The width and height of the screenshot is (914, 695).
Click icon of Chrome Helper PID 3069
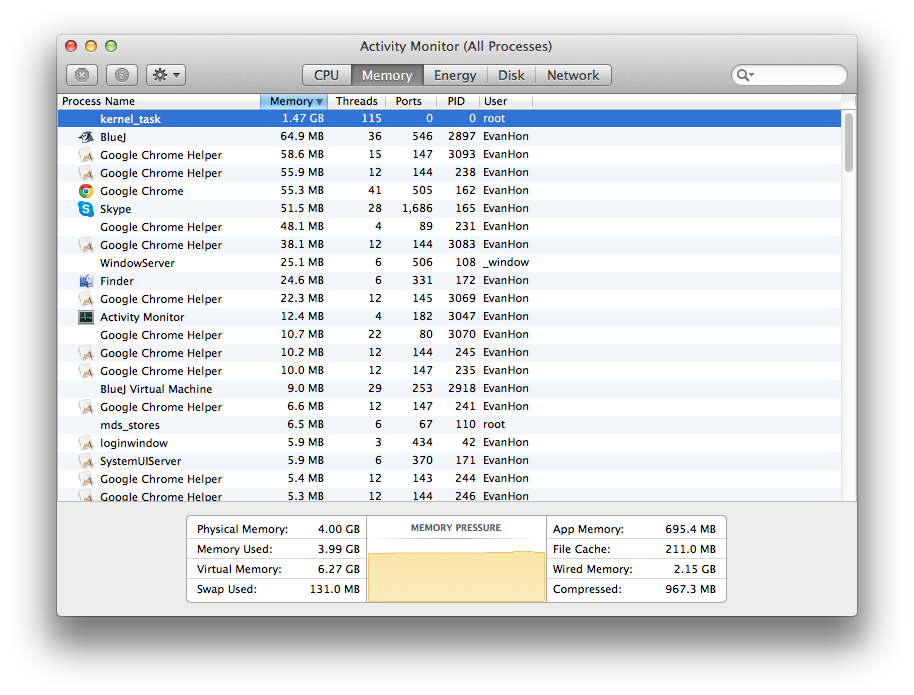86,299
